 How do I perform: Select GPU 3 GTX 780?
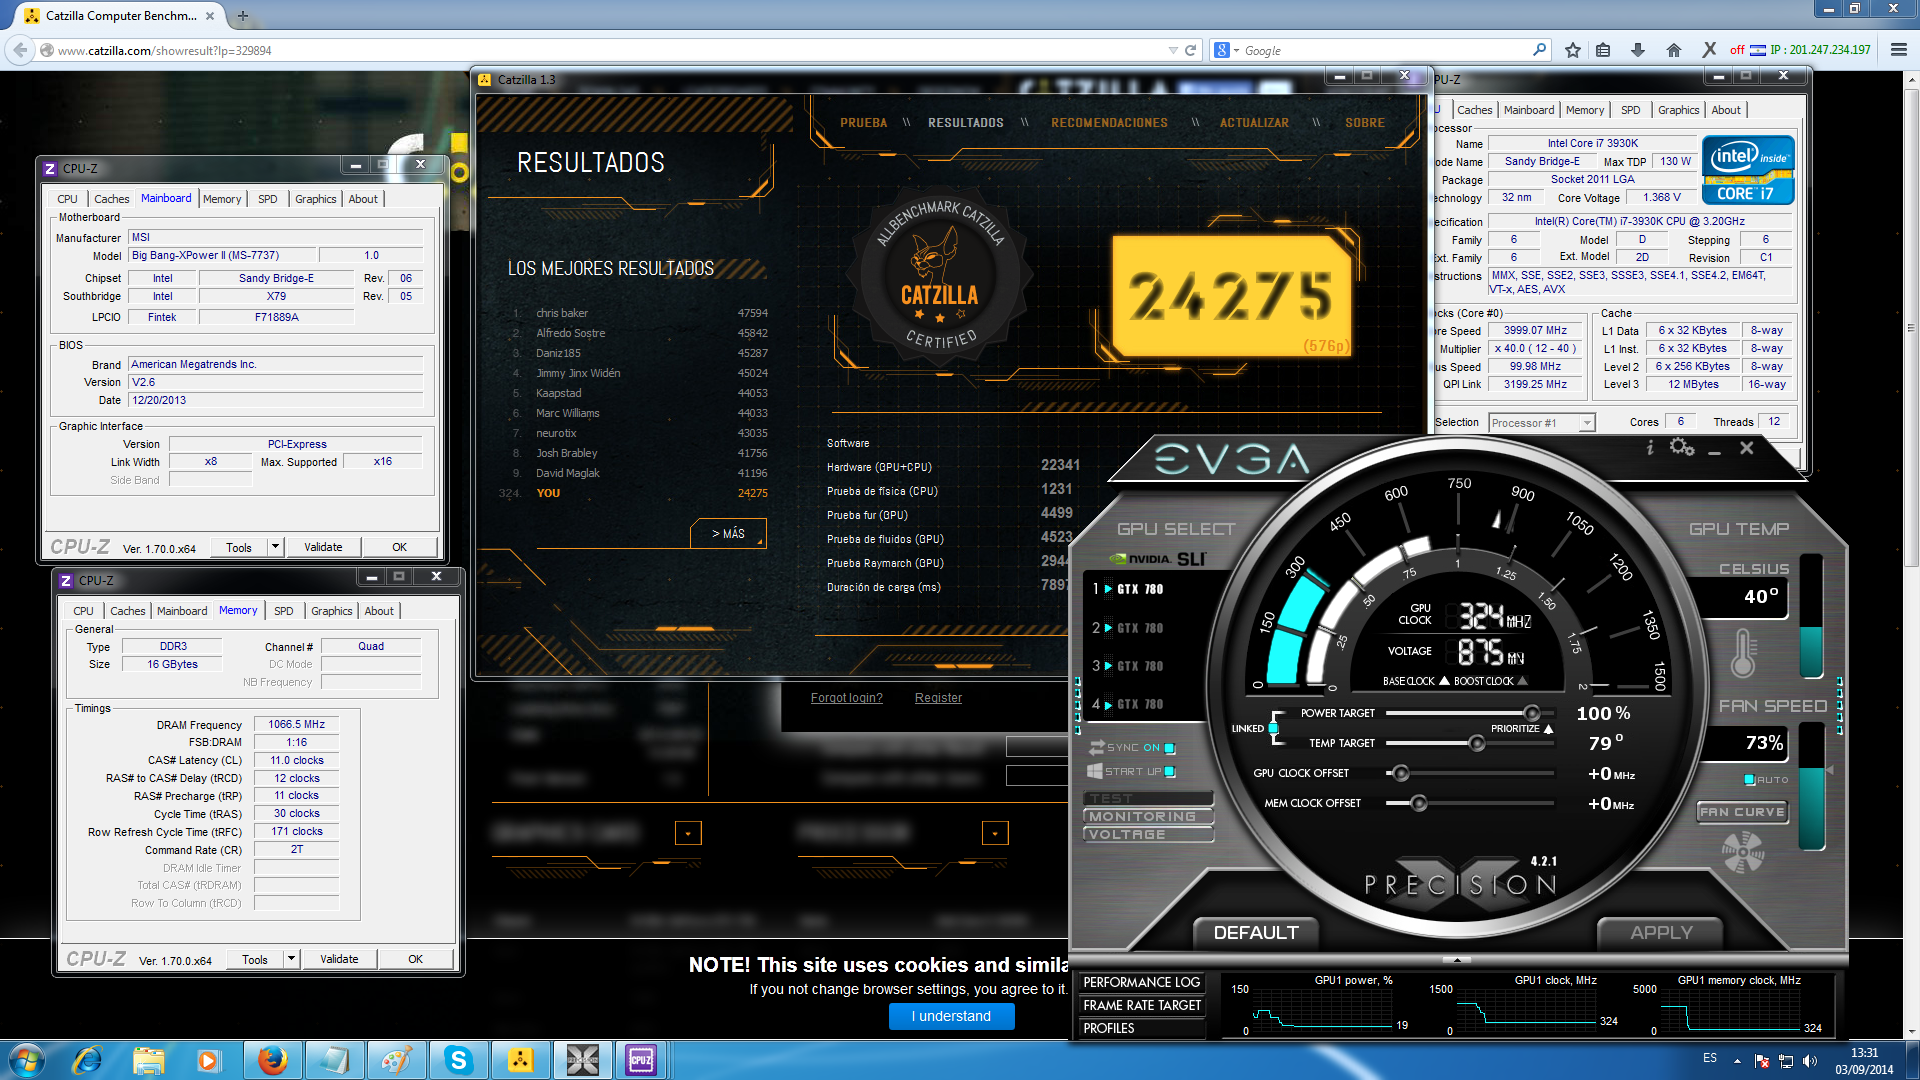[1132, 666]
